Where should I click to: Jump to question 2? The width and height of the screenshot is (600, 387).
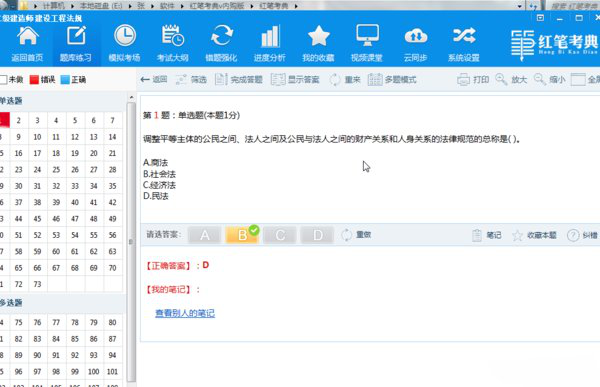click(x=19, y=120)
